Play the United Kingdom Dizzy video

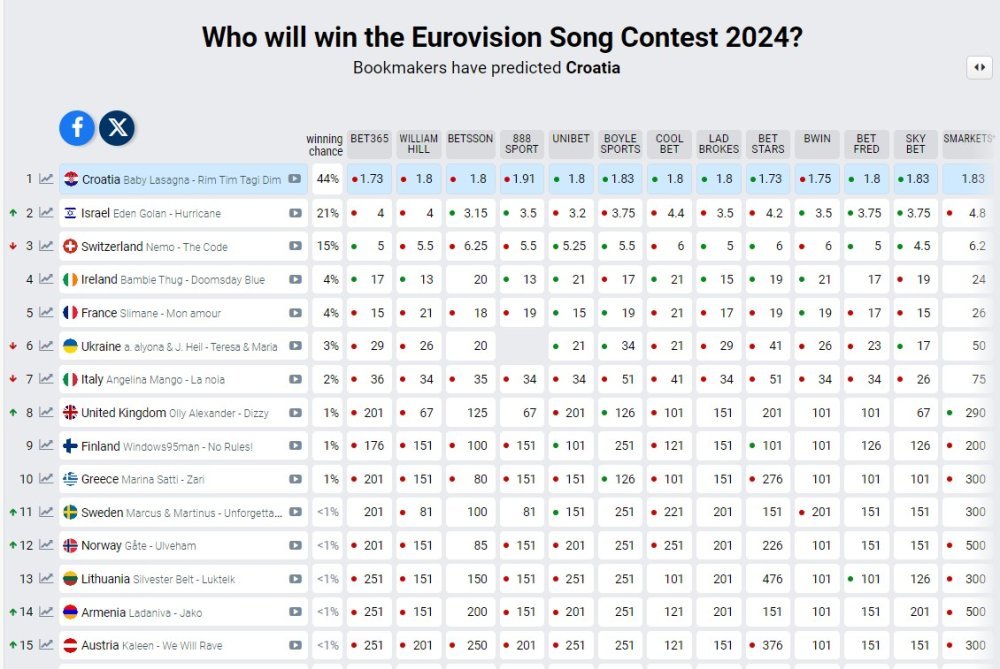pos(295,413)
